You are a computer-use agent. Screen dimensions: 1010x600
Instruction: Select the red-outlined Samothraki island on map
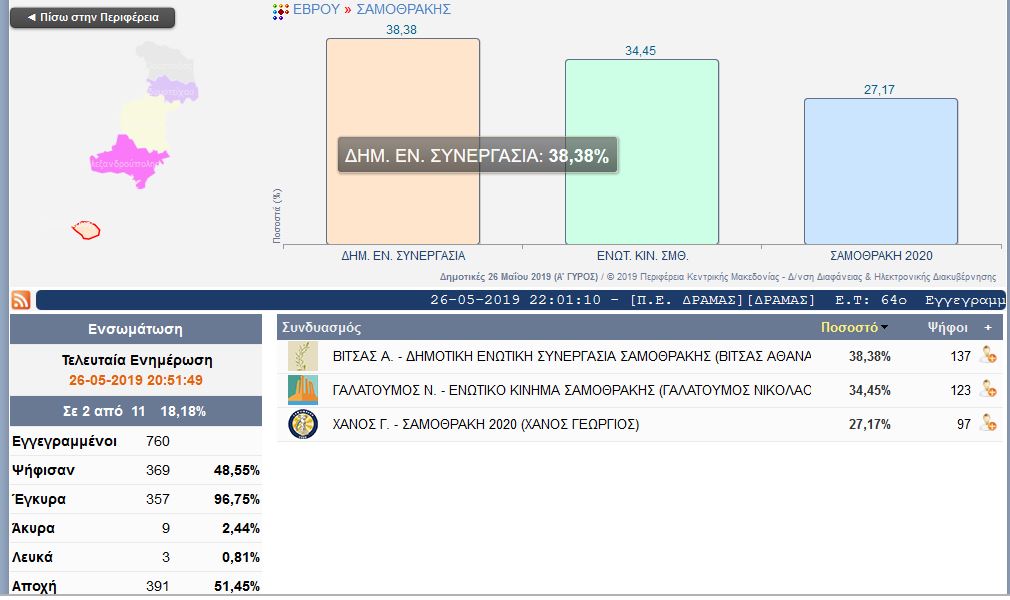click(x=87, y=230)
